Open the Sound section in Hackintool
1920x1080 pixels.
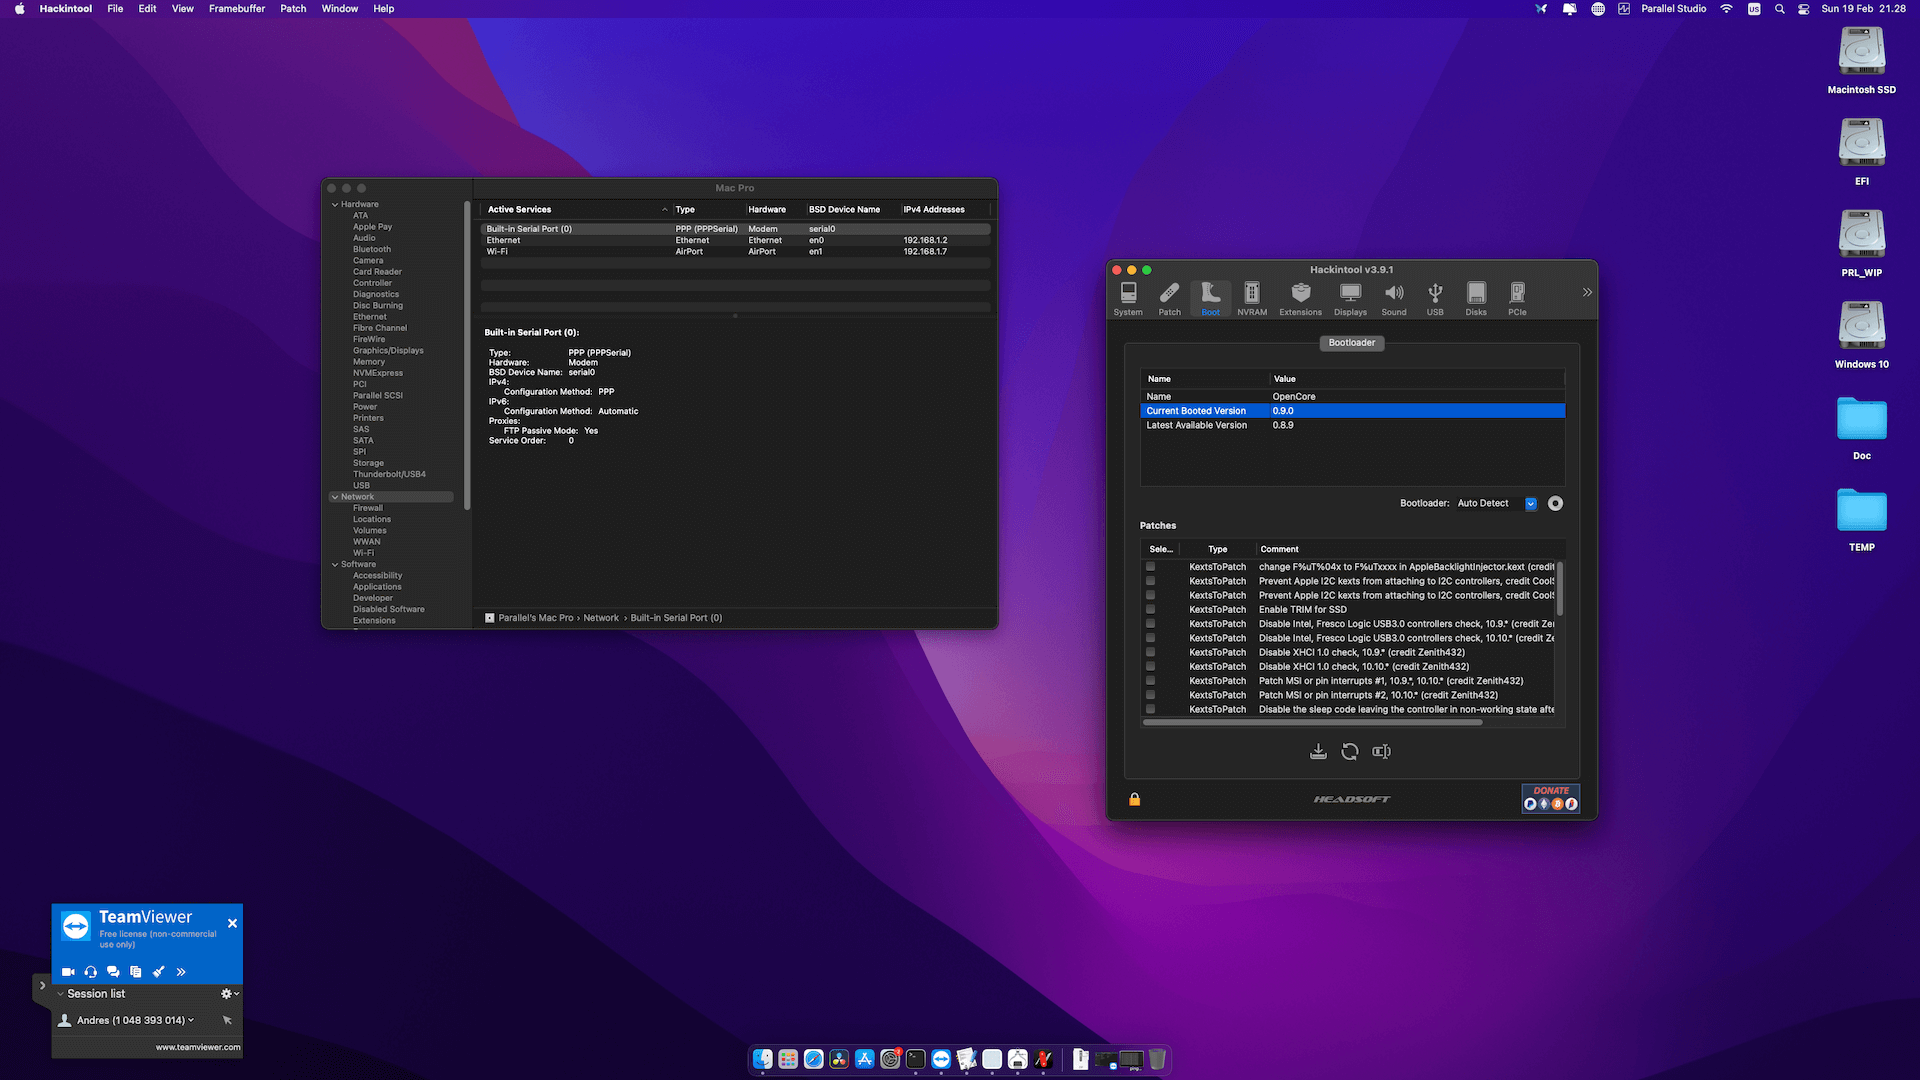(x=1394, y=298)
